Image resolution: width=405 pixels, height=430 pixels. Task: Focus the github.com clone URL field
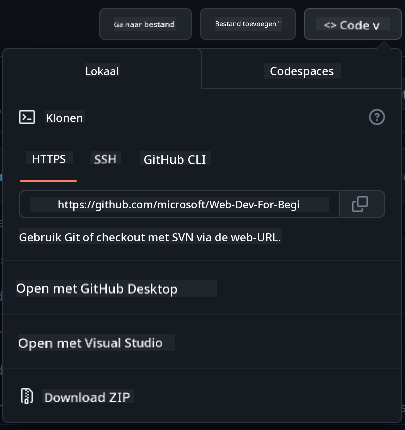click(179, 204)
